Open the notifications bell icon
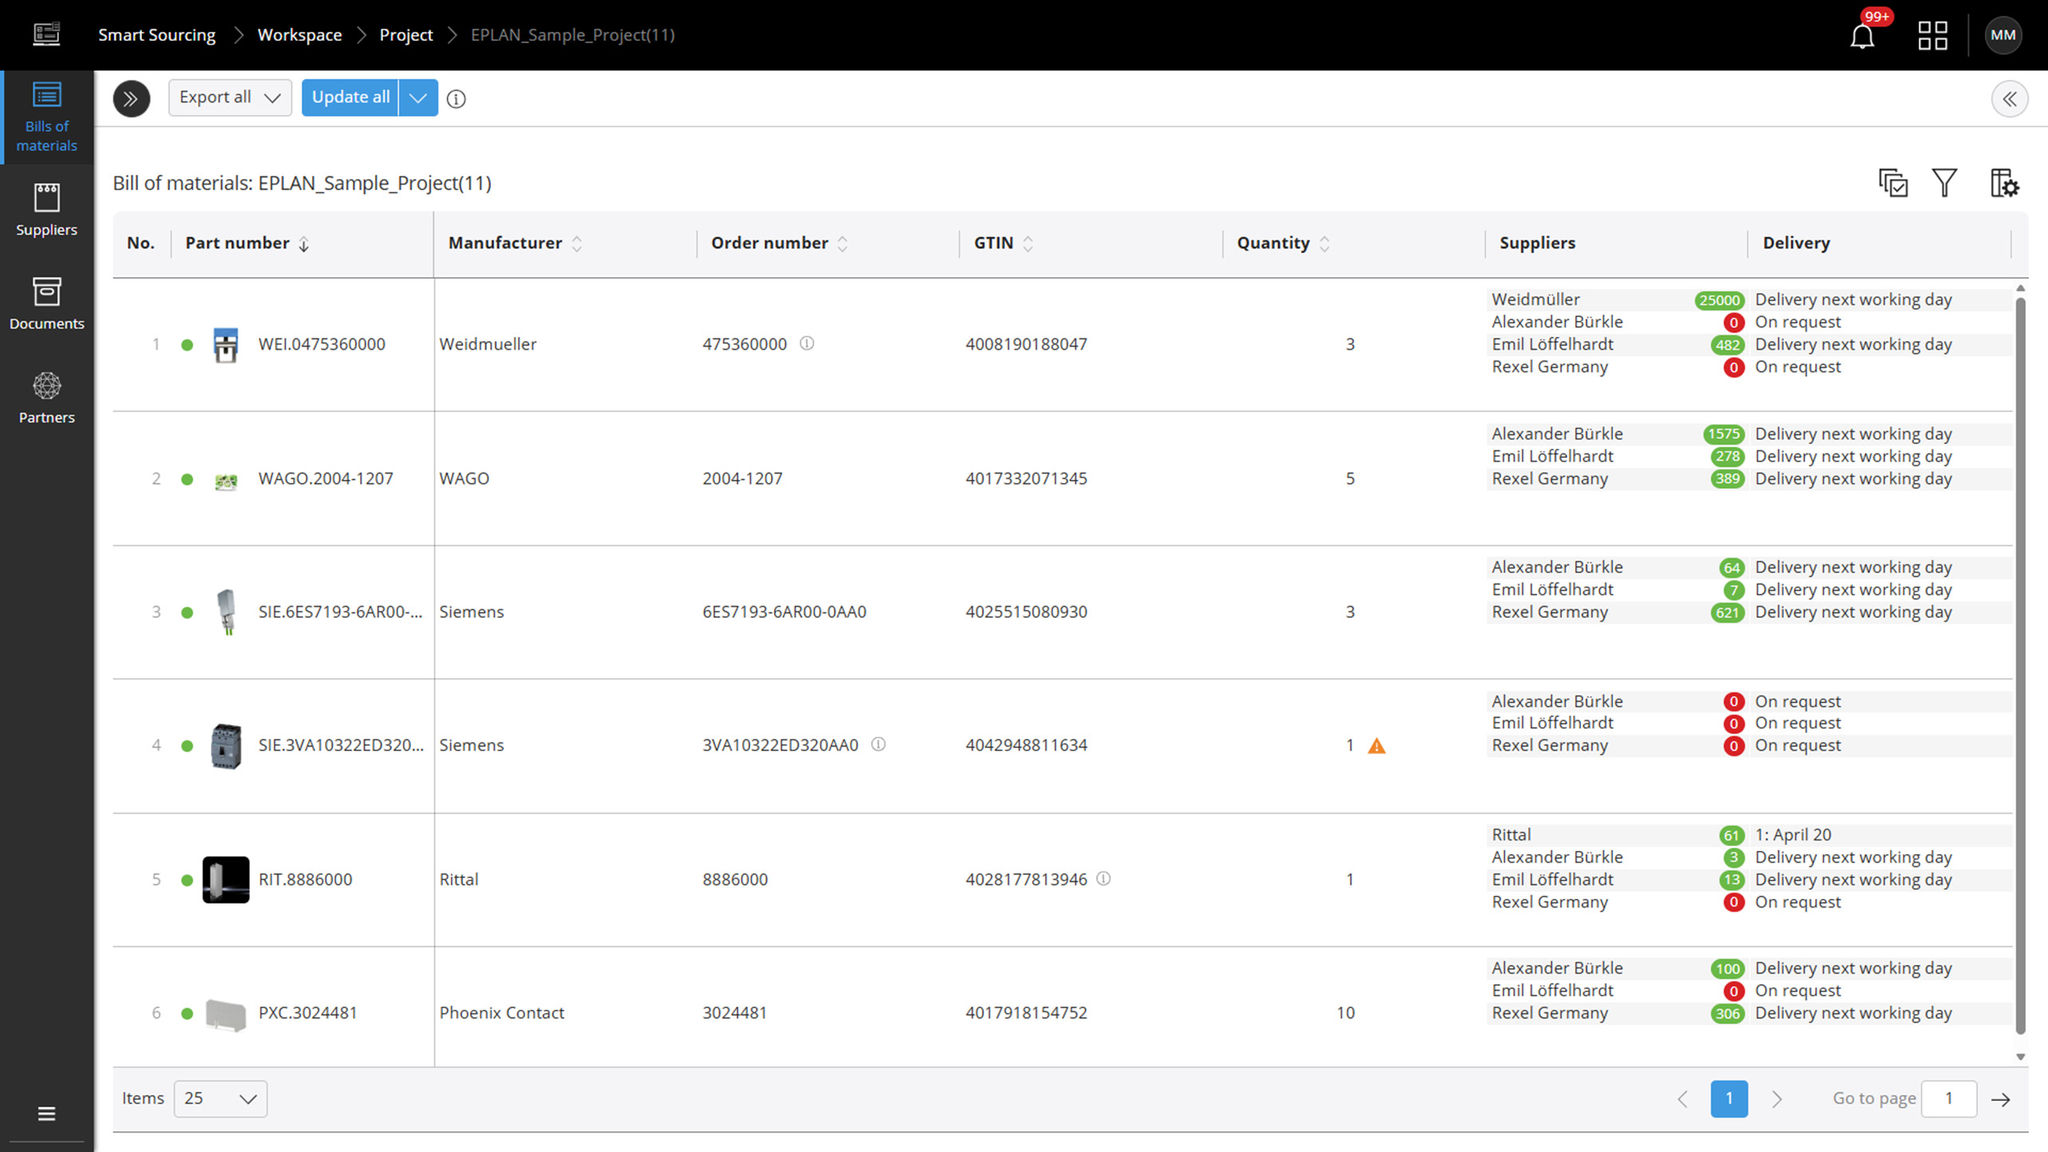2048x1152 pixels. click(x=1862, y=36)
